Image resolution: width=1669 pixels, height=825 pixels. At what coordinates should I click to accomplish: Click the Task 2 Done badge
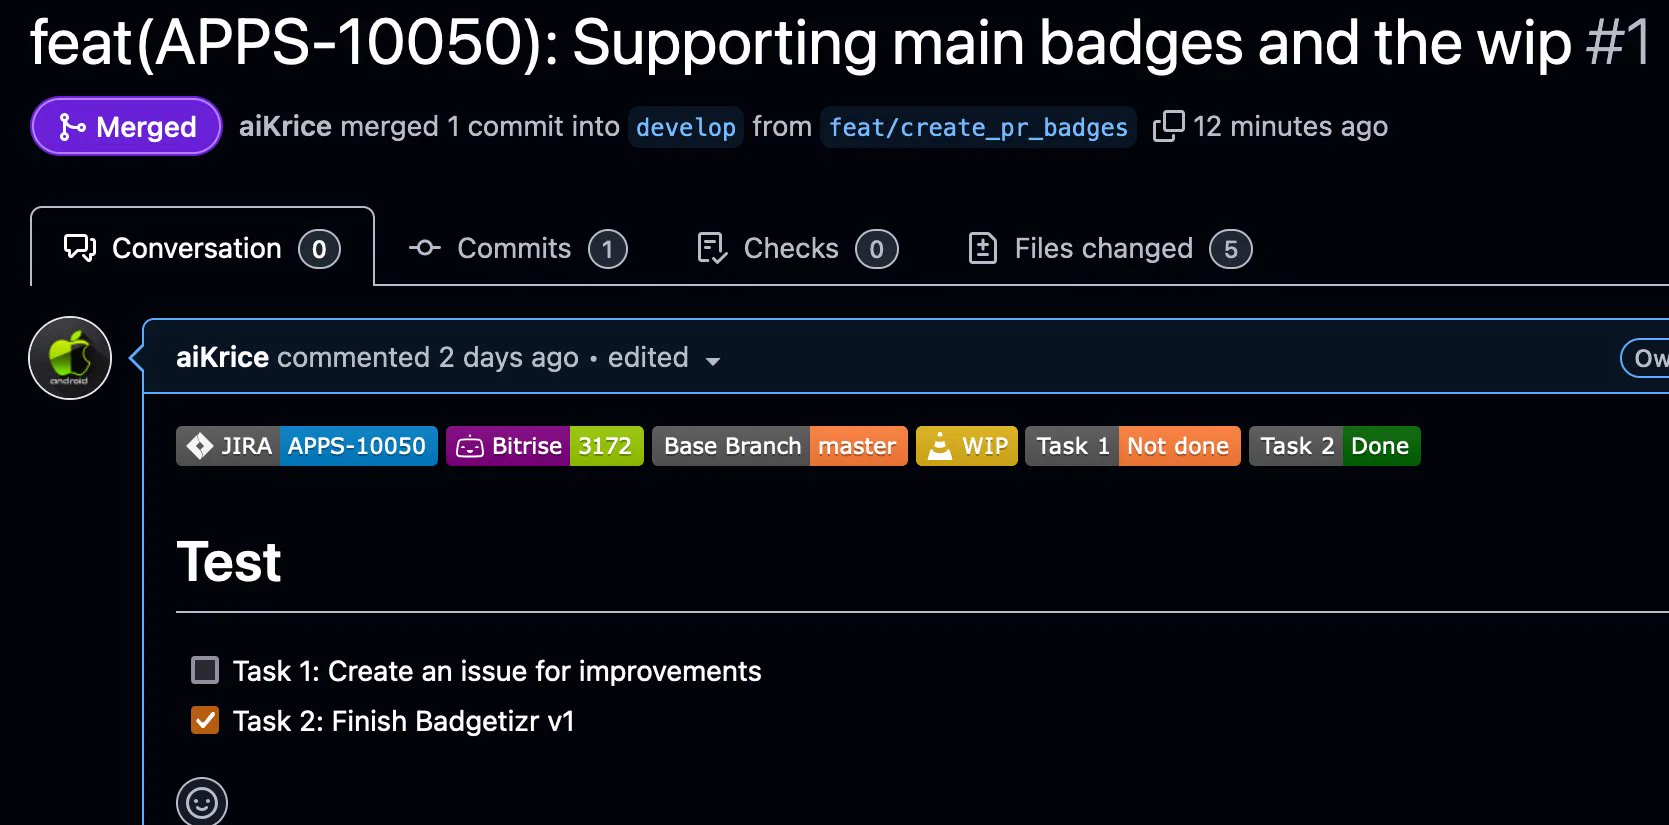coord(1335,446)
